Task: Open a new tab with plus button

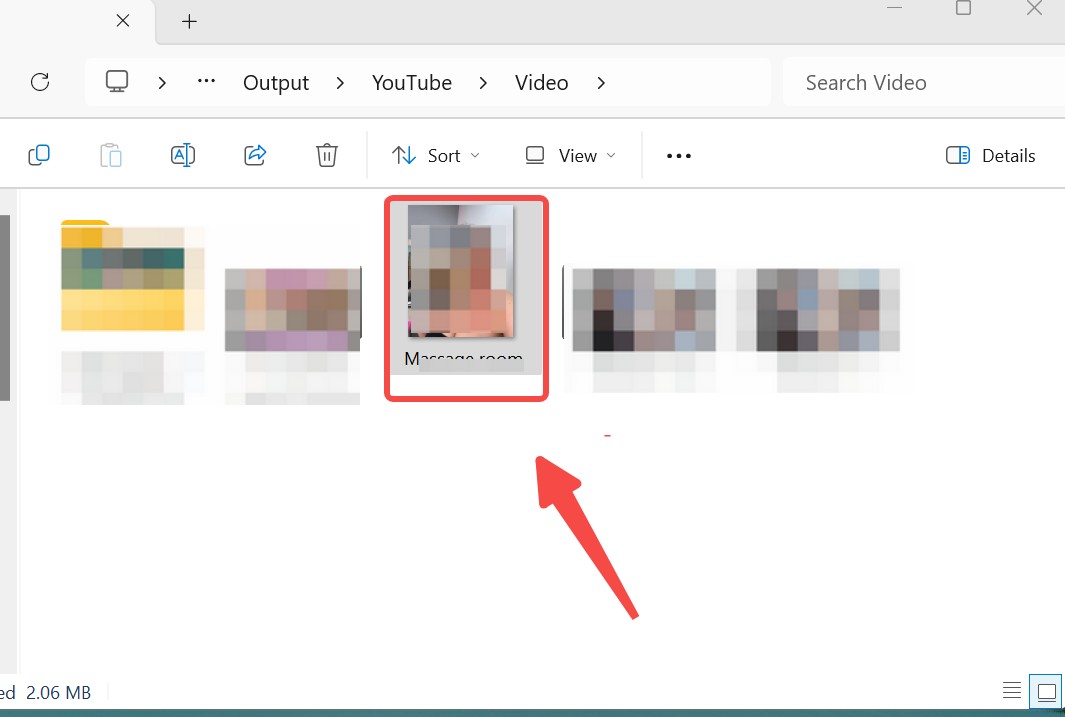Action: click(x=189, y=22)
